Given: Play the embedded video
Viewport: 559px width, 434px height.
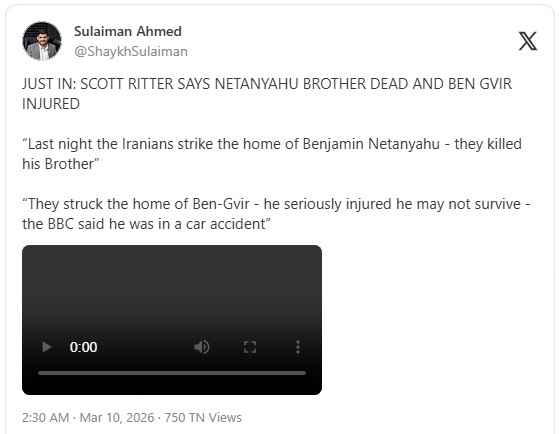Looking at the screenshot, I should coord(47,347).
